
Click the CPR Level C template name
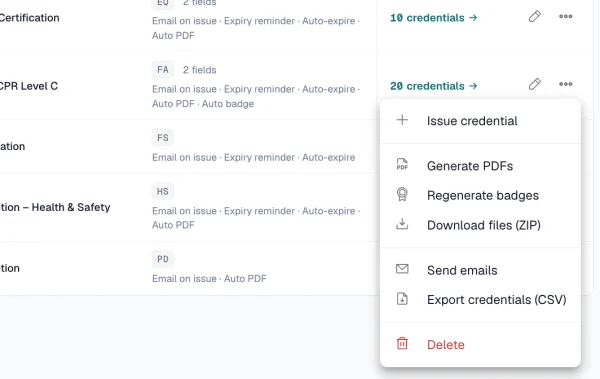[x=29, y=86]
